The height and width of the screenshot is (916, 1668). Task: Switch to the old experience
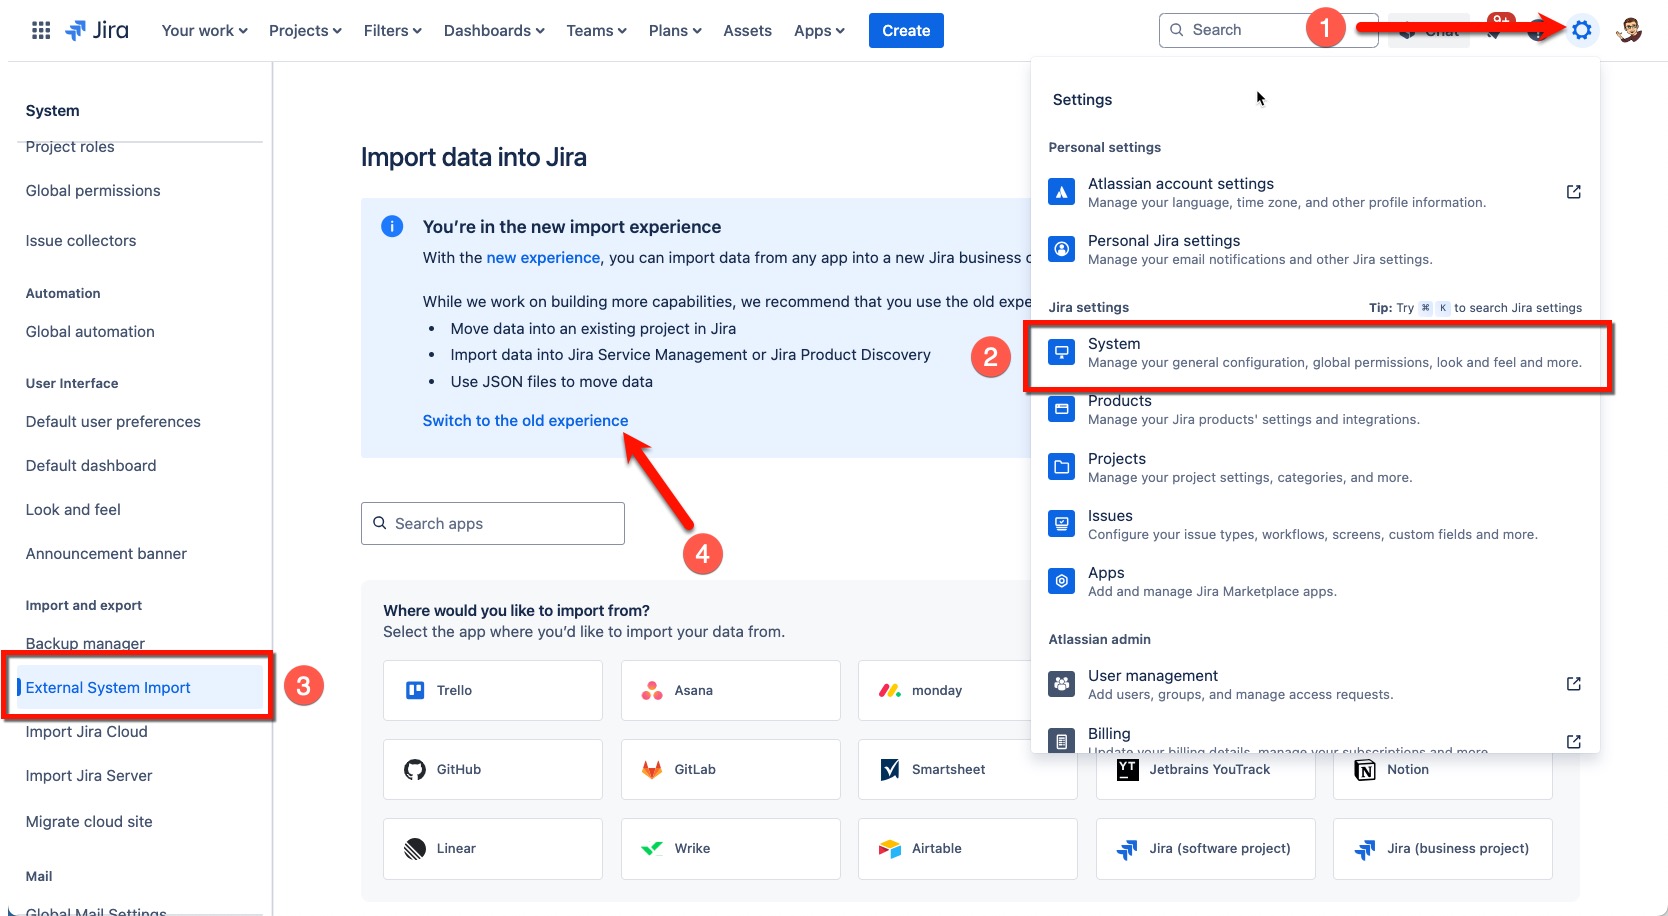pyautogui.click(x=524, y=420)
